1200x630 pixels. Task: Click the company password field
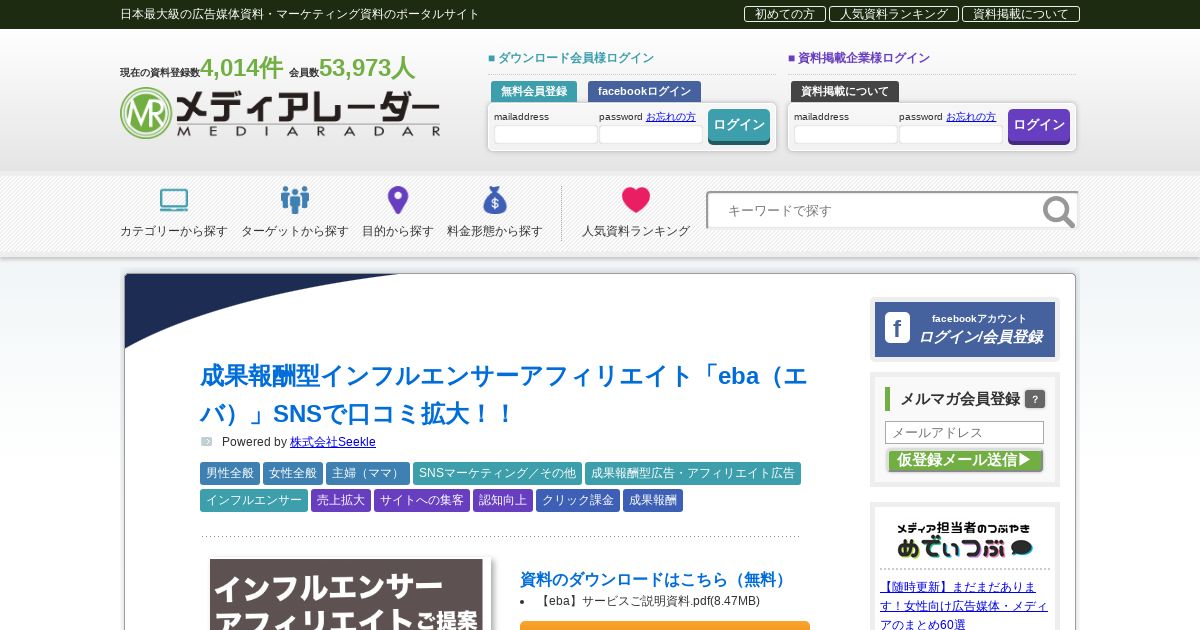[x=951, y=134]
